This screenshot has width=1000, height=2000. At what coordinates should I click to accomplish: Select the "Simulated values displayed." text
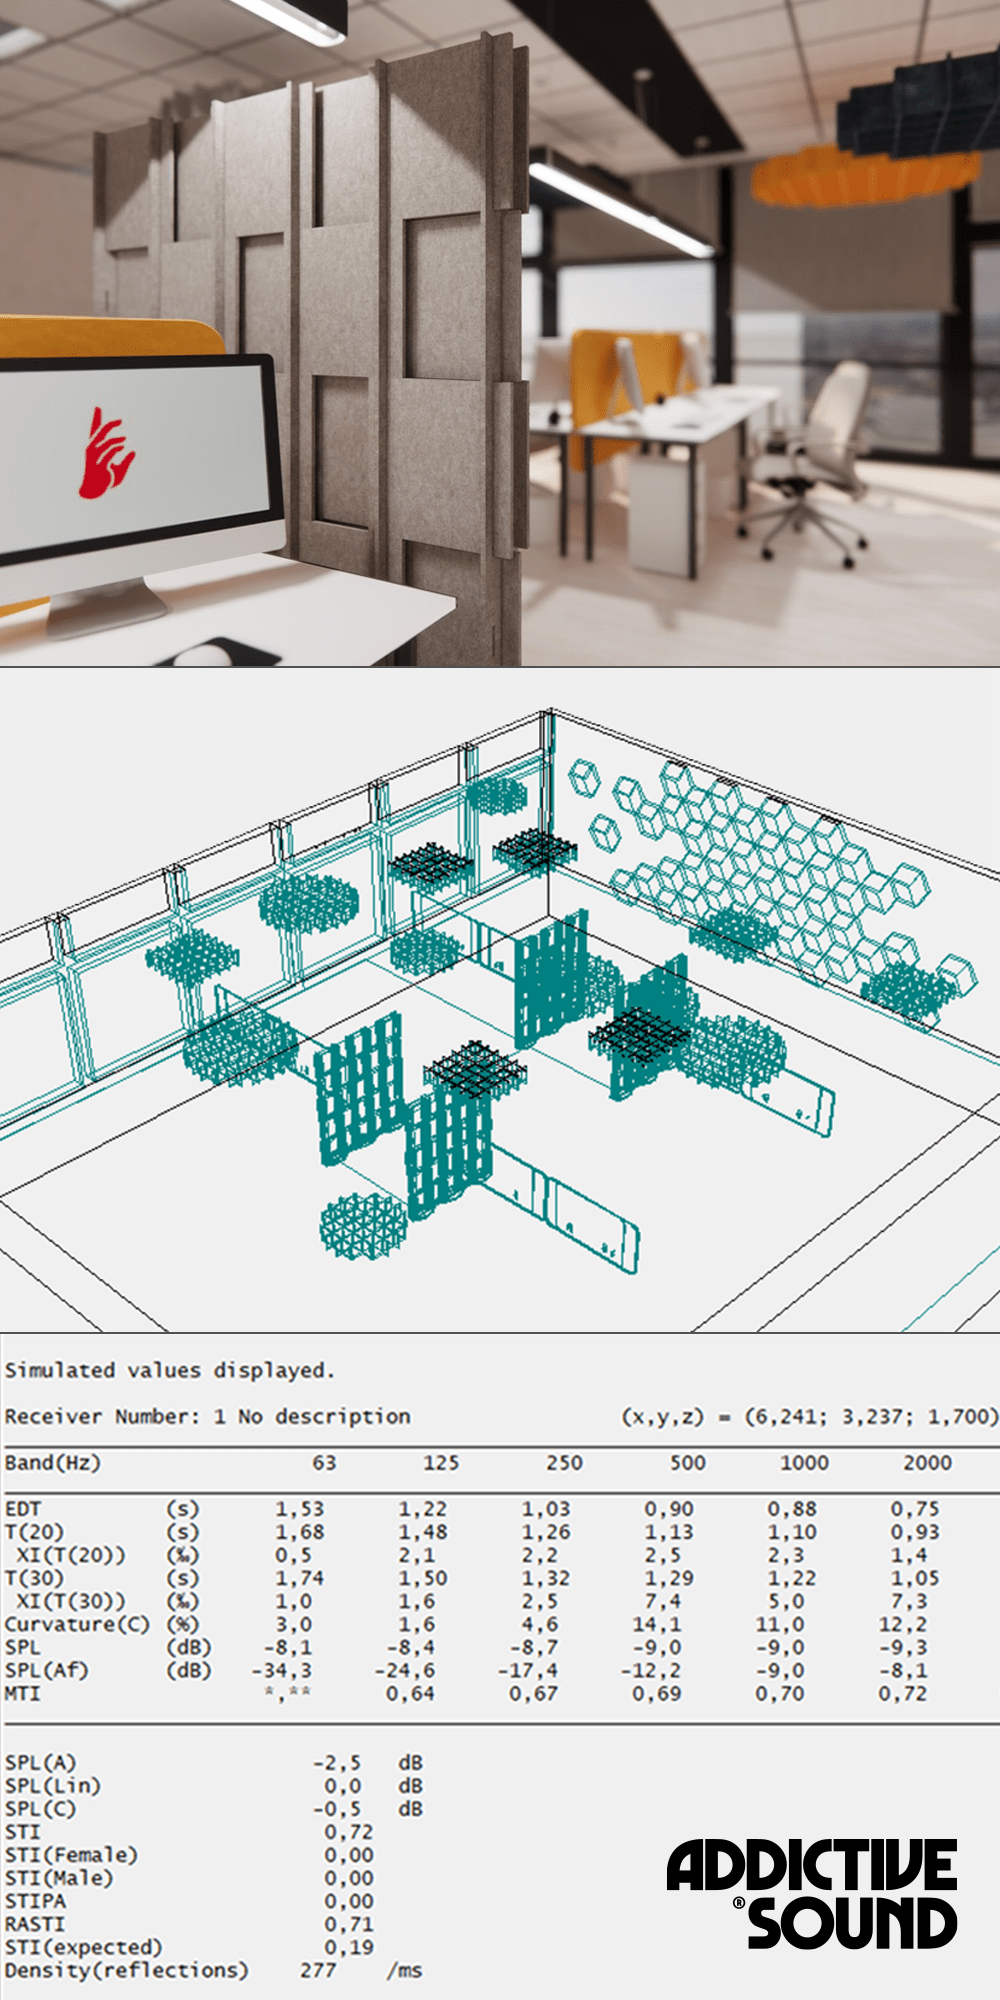point(169,1370)
